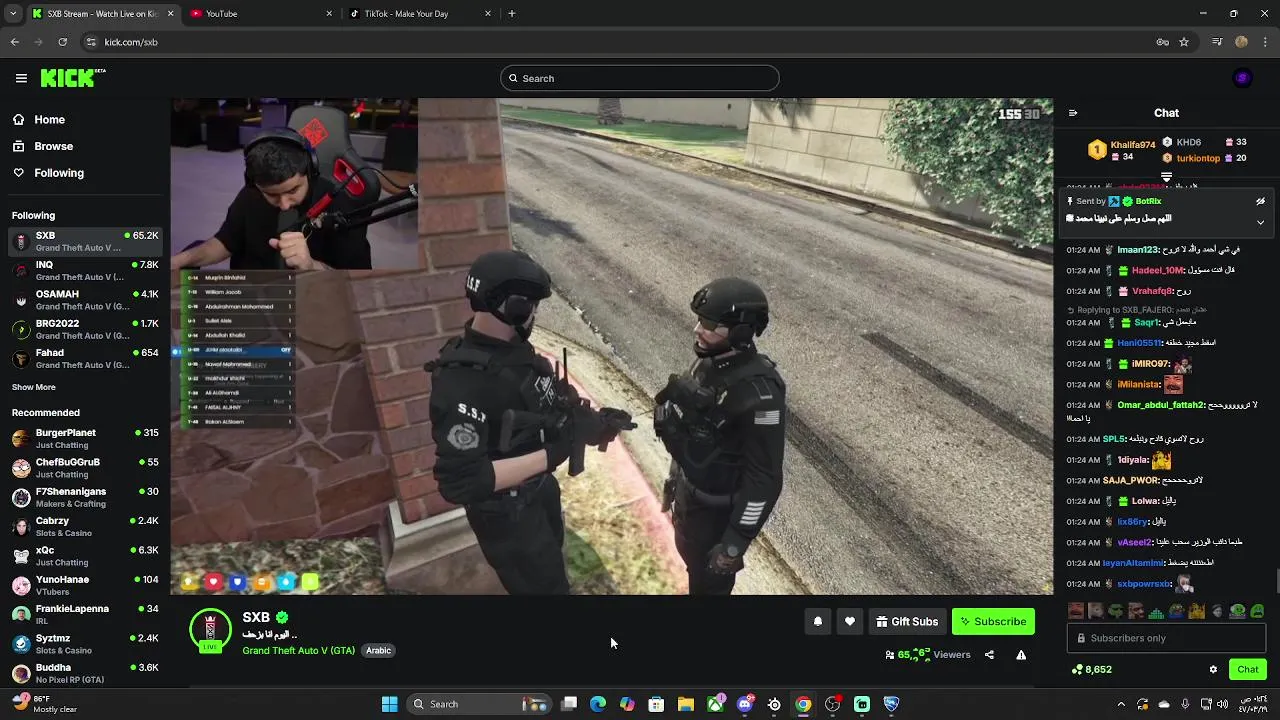Expand the pinned BotRix message
The image size is (1280, 720).
(x=1260, y=222)
